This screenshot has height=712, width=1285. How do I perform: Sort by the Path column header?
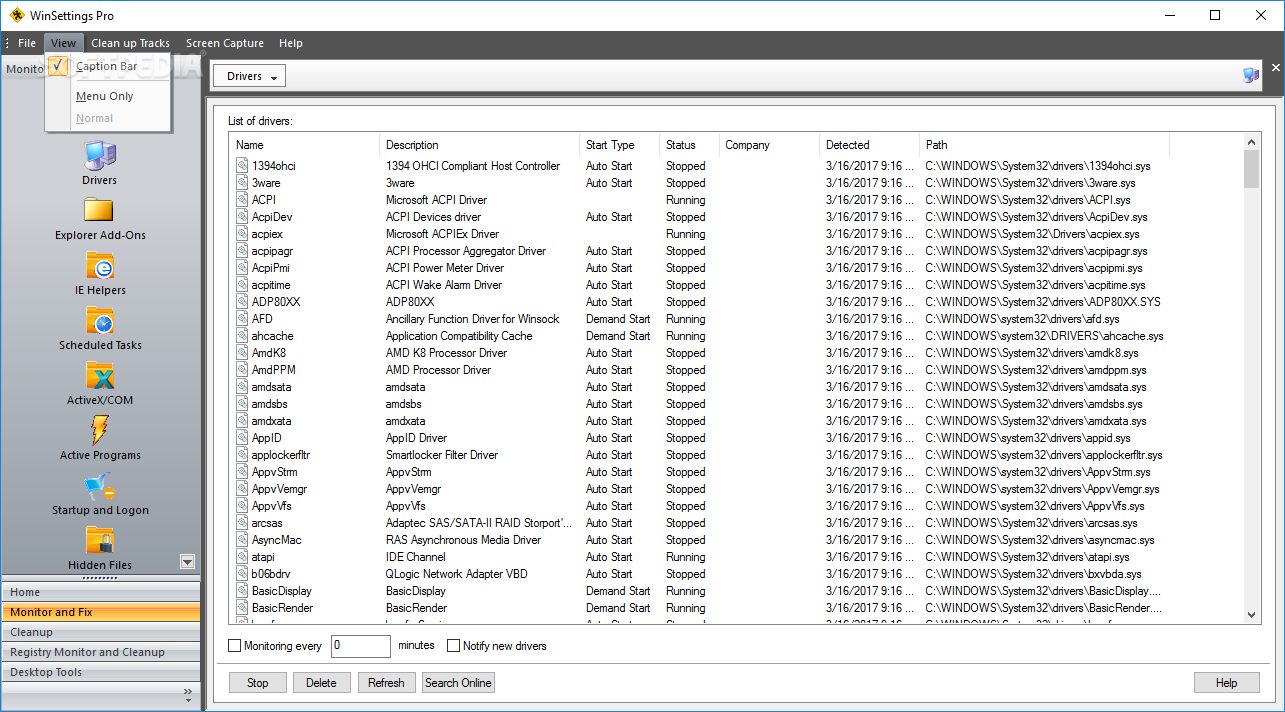click(1044, 145)
